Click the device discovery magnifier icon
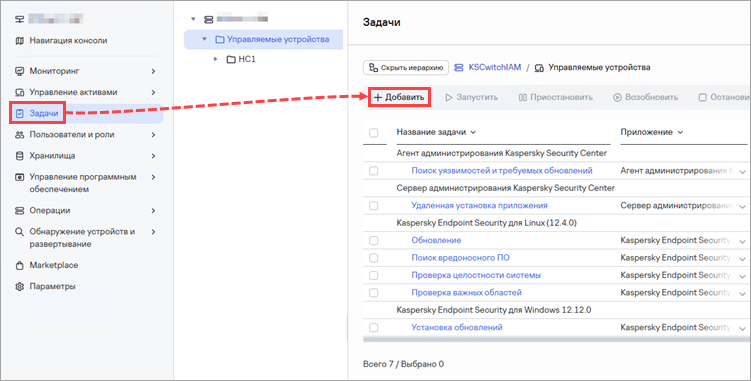This screenshot has width=751, height=381. [x=20, y=231]
